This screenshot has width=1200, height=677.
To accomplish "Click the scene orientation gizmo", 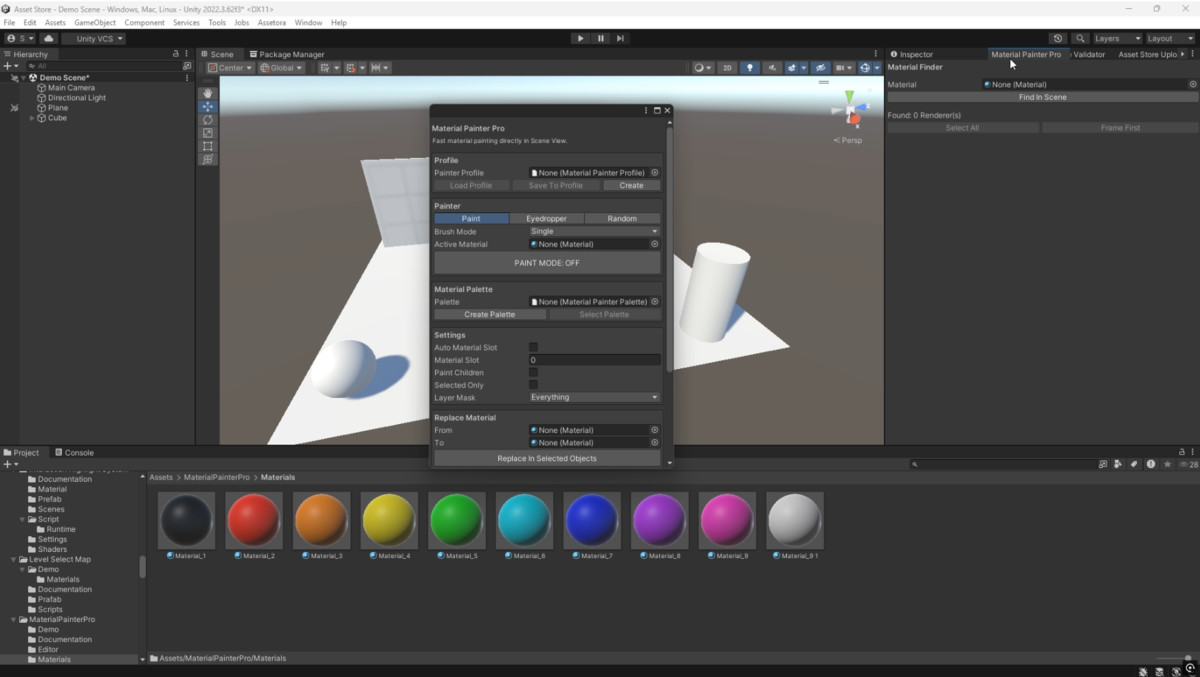I will 850,110.
